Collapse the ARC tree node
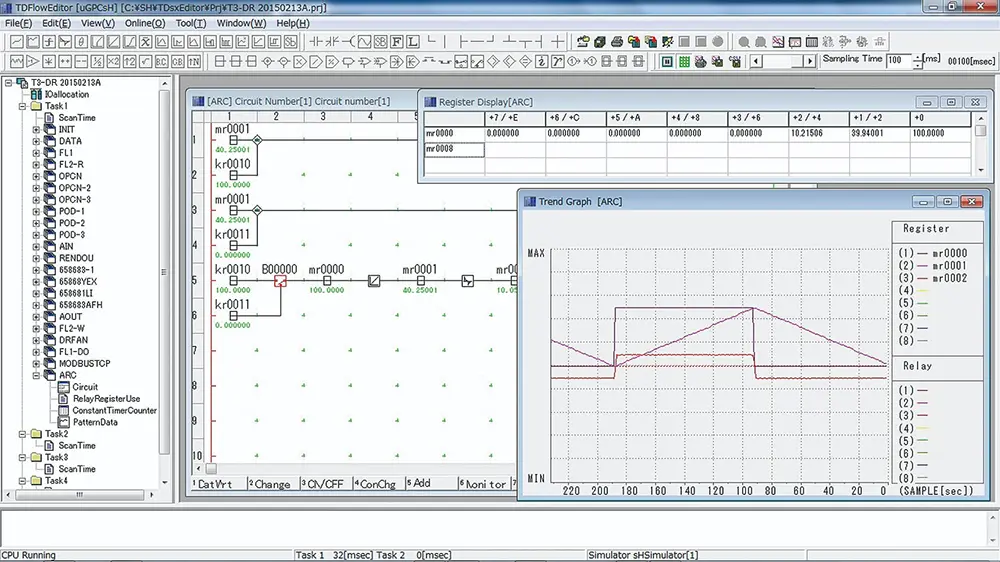This screenshot has width=1000, height=562. 37,375
